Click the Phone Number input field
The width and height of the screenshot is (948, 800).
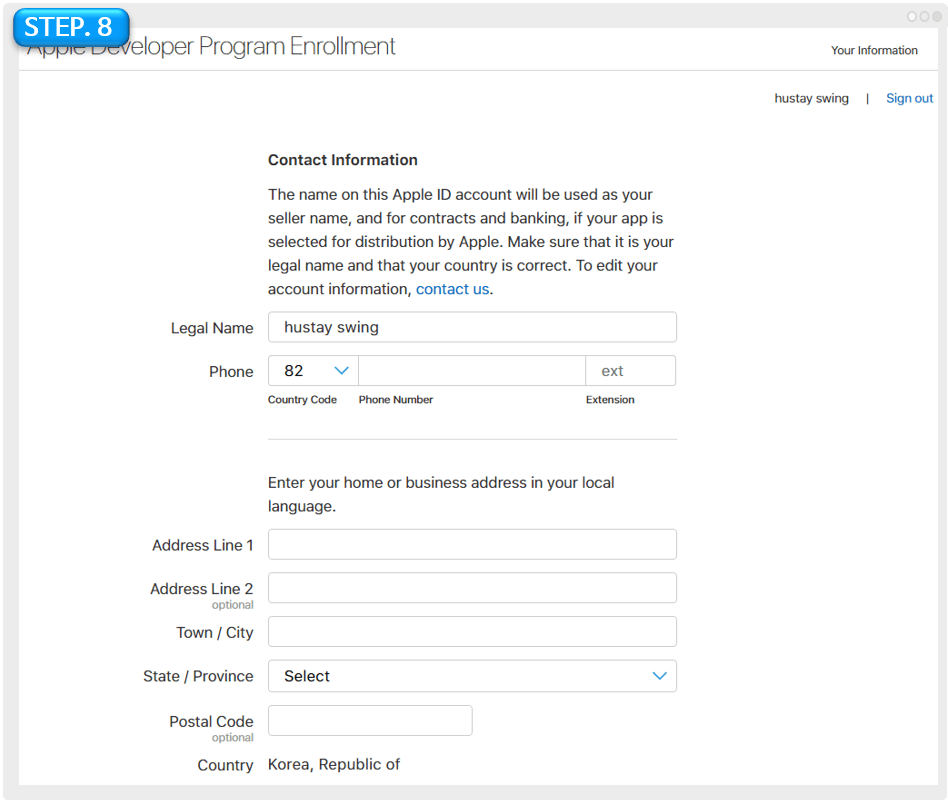471,370
